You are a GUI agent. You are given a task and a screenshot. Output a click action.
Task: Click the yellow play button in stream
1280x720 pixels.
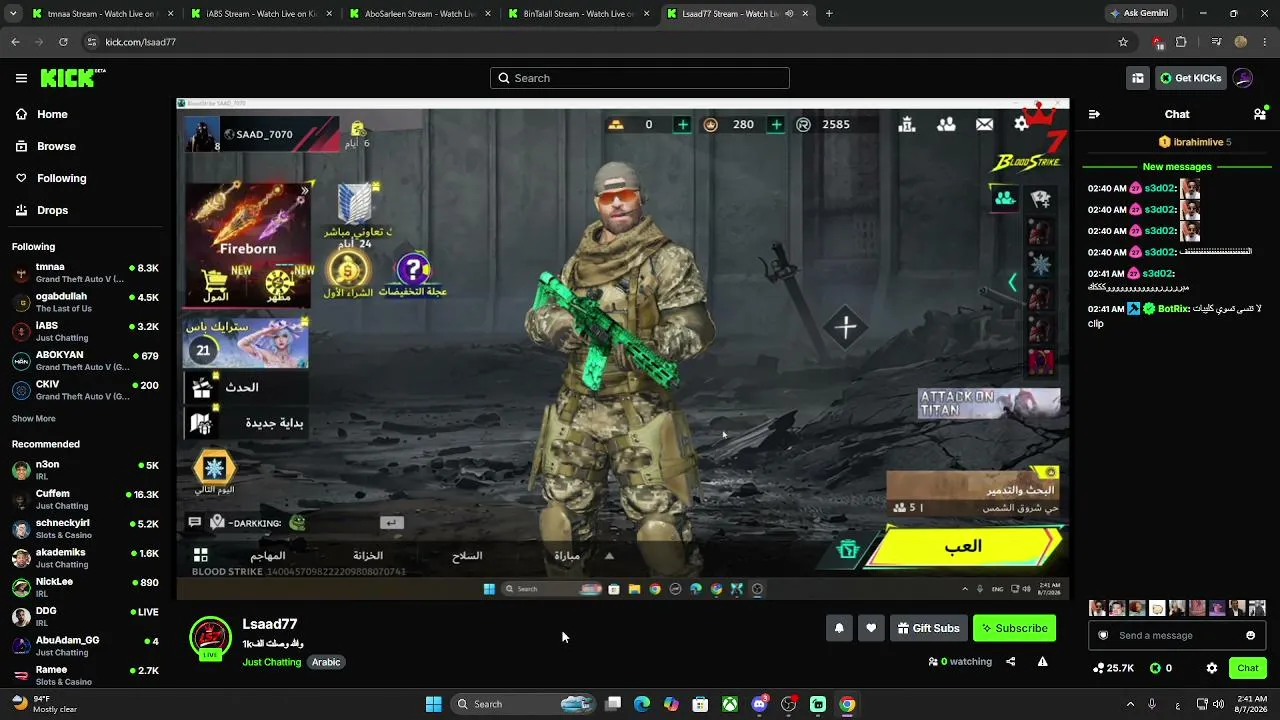click(x=962, y=547)
